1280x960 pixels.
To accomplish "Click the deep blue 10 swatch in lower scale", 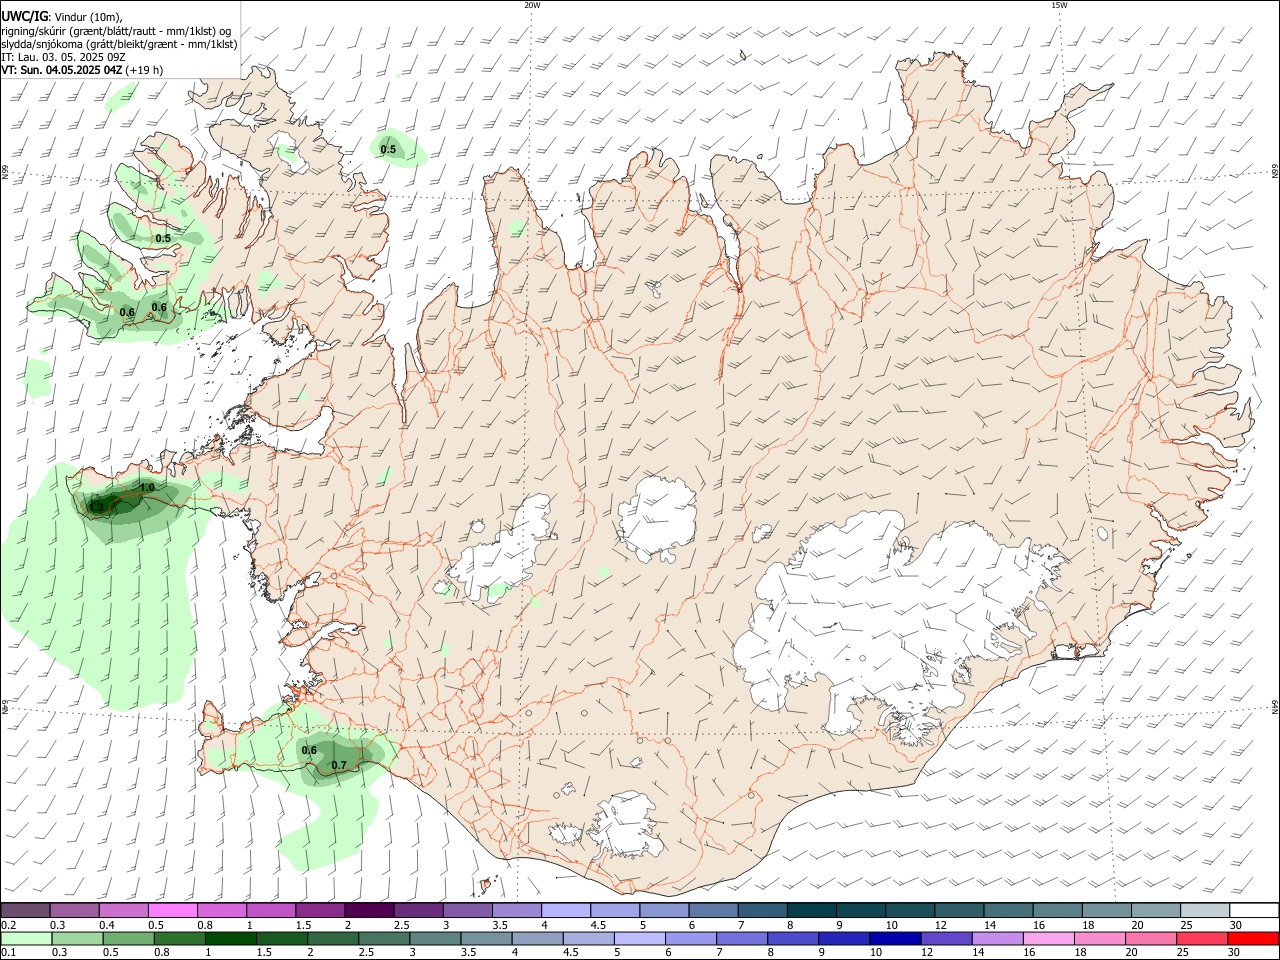I will tap(894, 938).
